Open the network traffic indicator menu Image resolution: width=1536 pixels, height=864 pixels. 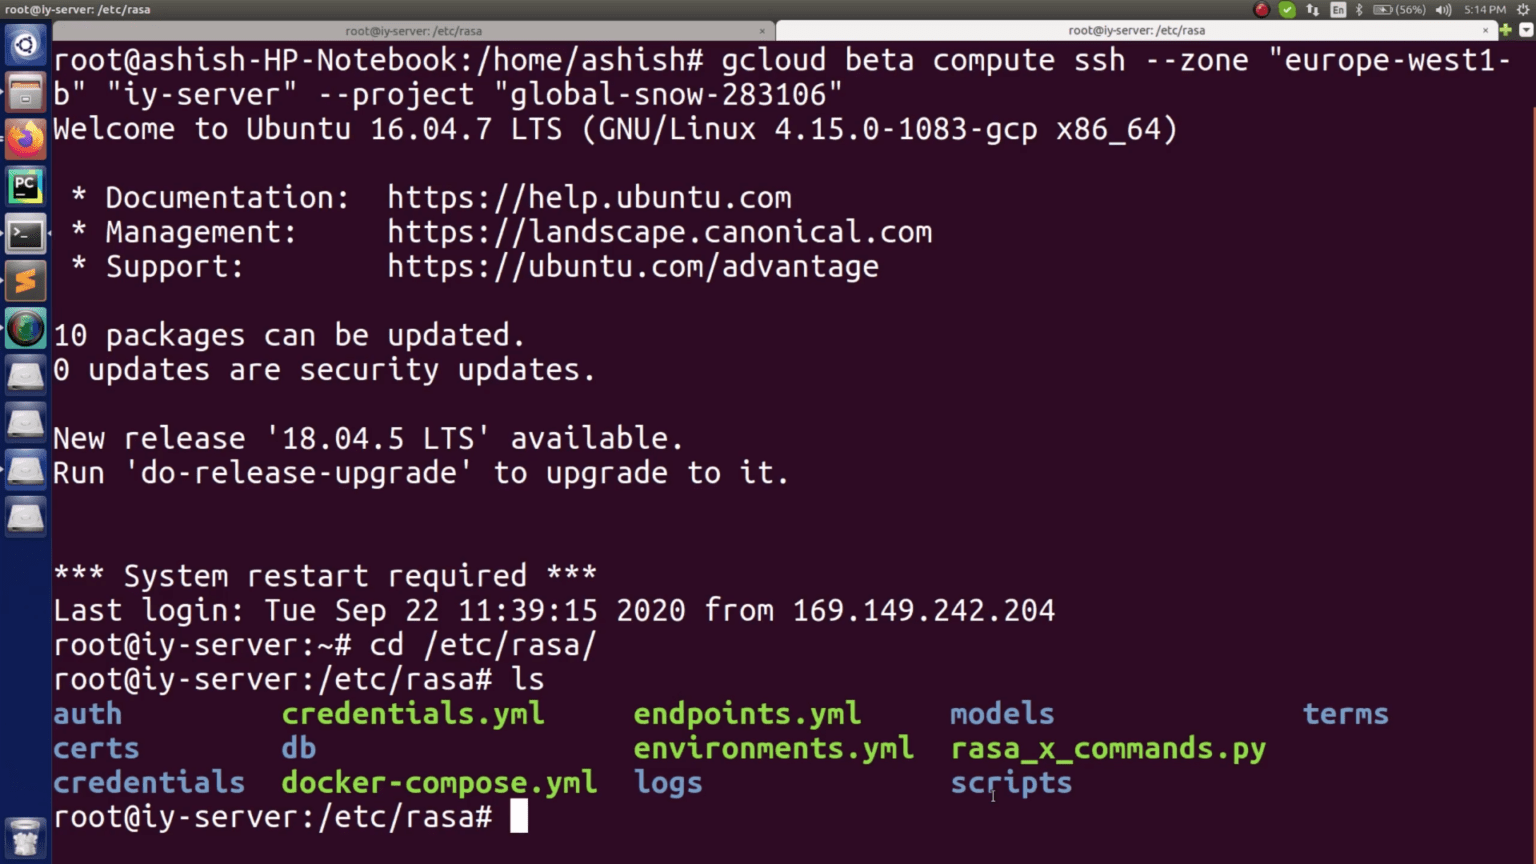(x=1313, y=9)
